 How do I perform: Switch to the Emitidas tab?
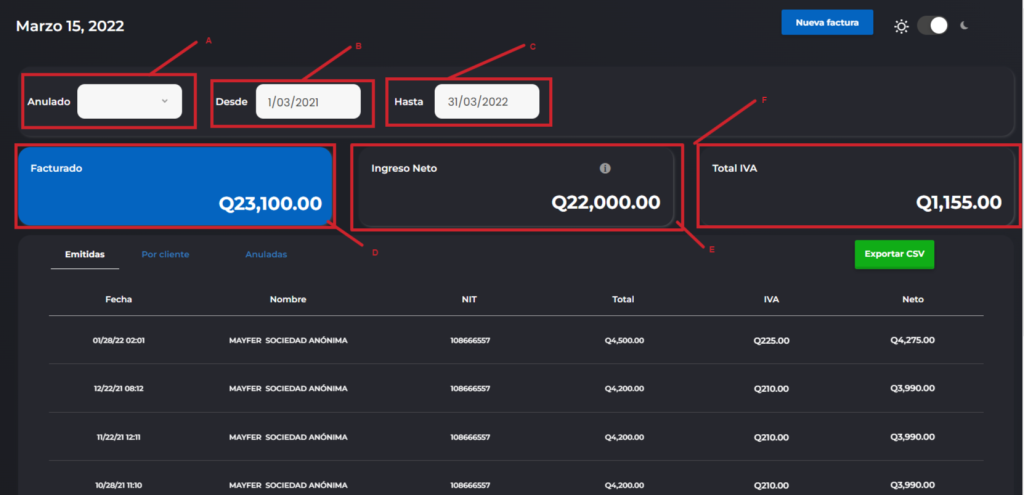[x=85, y=255]
